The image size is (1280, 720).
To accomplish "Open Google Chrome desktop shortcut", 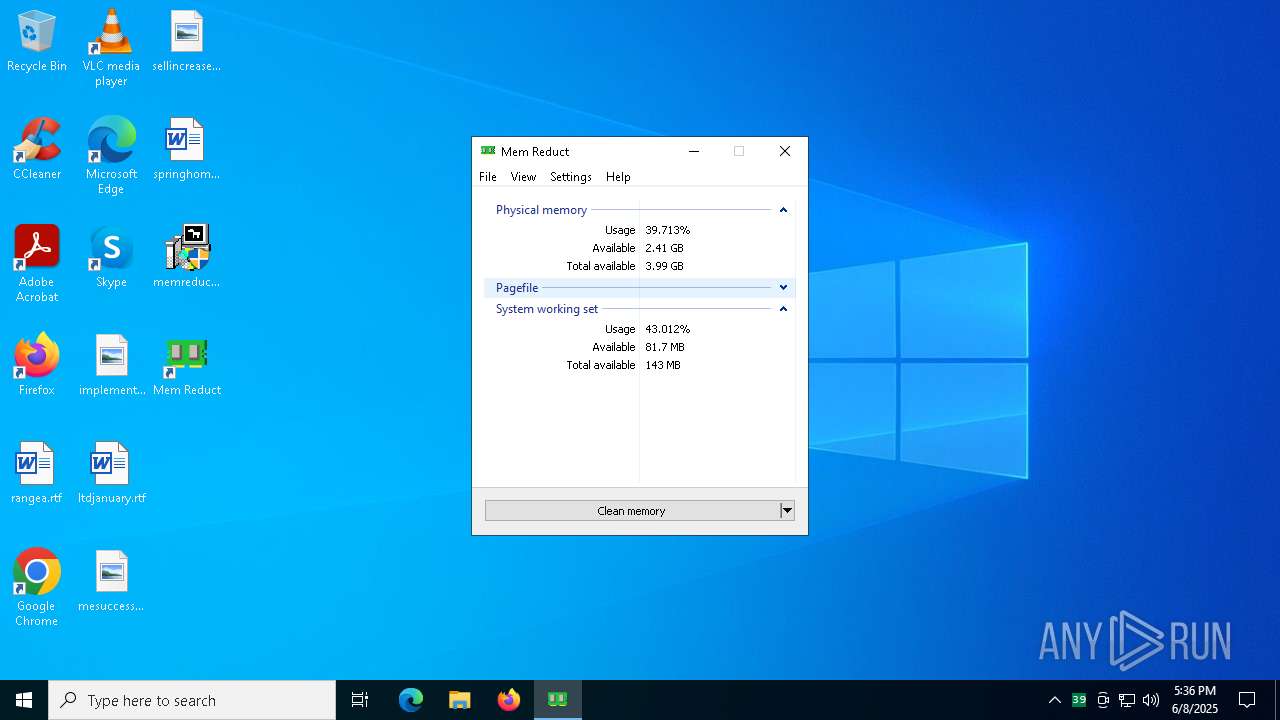I will (x=37, y=588).
